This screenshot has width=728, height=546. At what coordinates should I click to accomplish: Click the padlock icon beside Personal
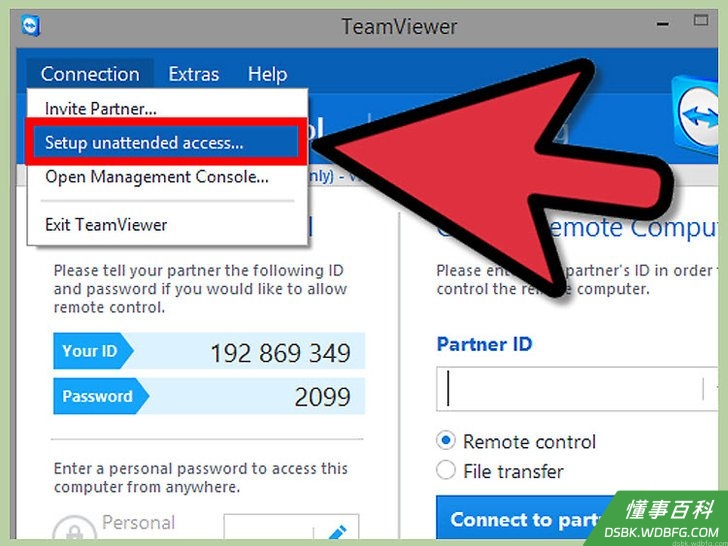74,529
